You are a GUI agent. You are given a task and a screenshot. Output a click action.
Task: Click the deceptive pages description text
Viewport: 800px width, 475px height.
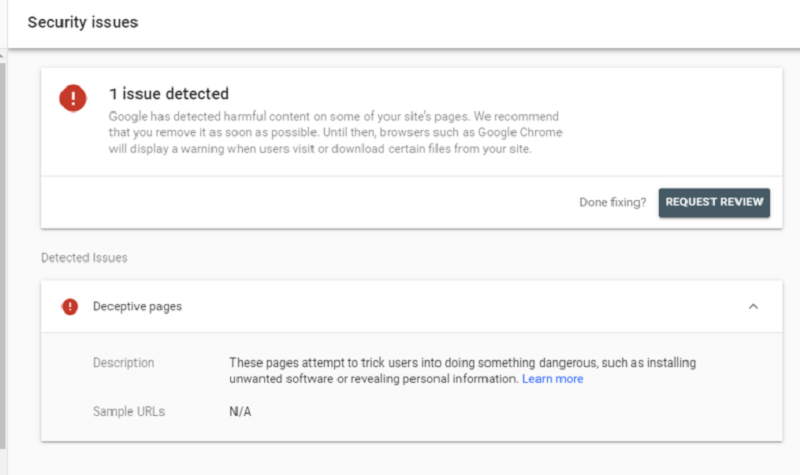tap(462, 362)
